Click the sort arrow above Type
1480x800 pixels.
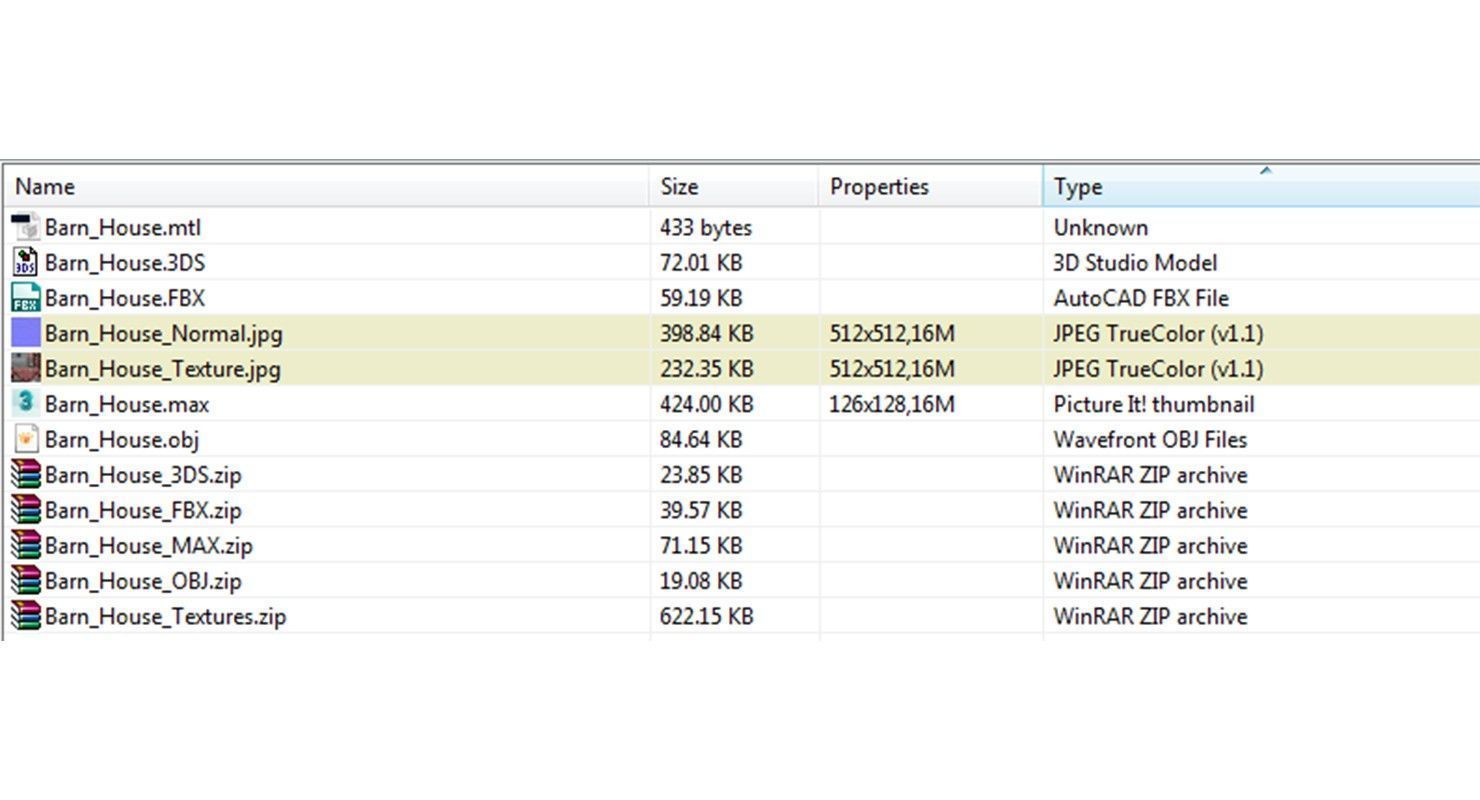click(x=1265, y=171)
